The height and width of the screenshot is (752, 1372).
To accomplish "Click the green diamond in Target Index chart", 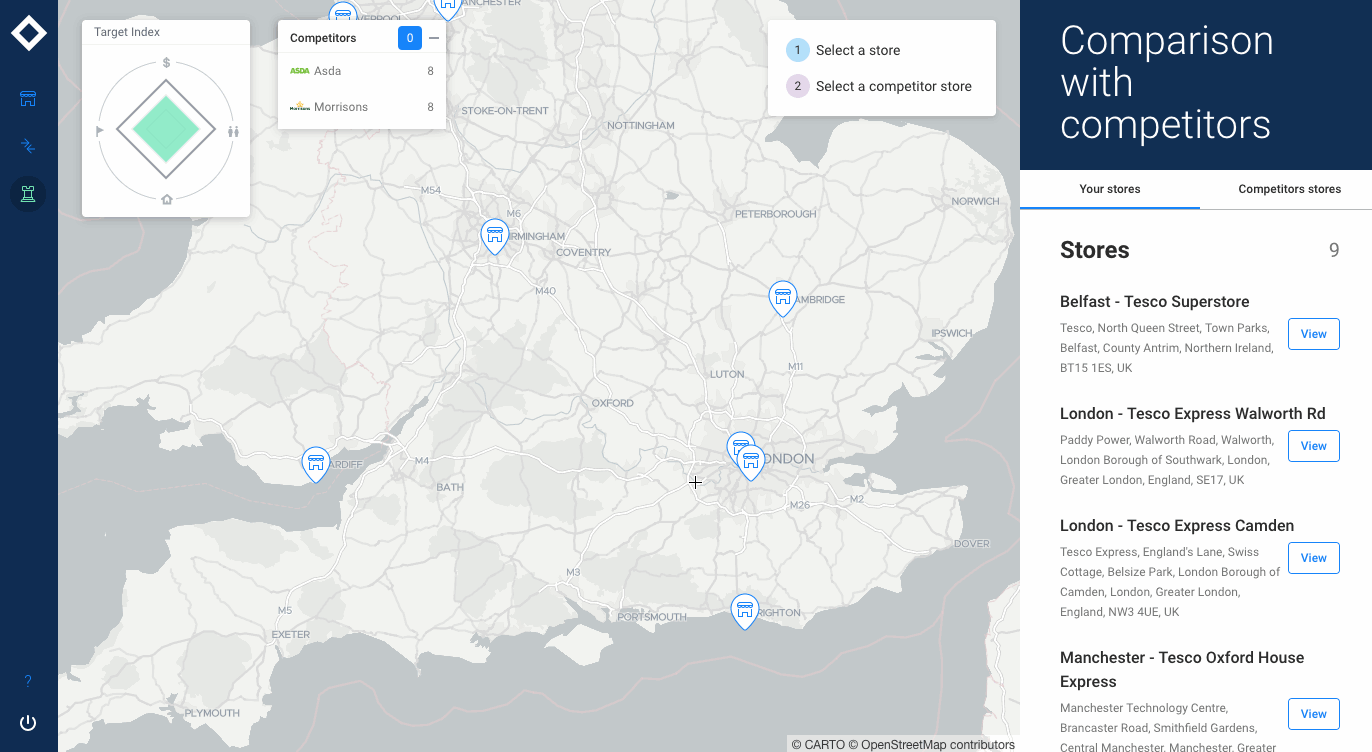I will (x=166, y=129).
